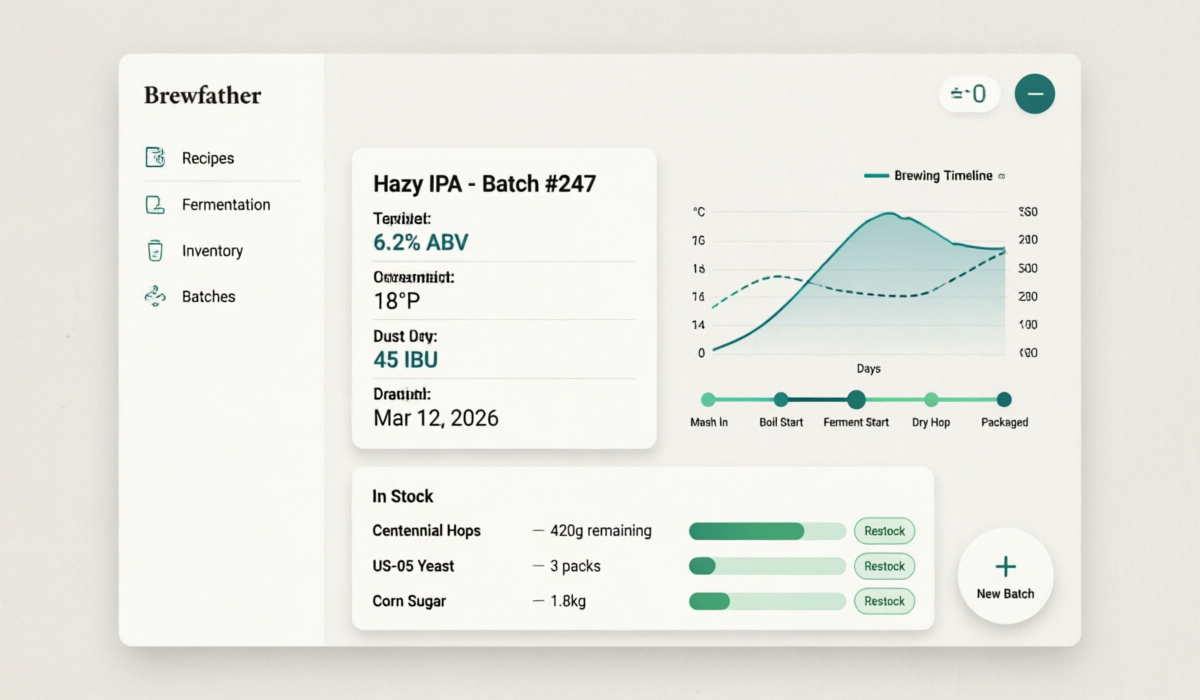Click the Boil Start label
This screenshot has width=1200, height=700.
pos(781,422)
